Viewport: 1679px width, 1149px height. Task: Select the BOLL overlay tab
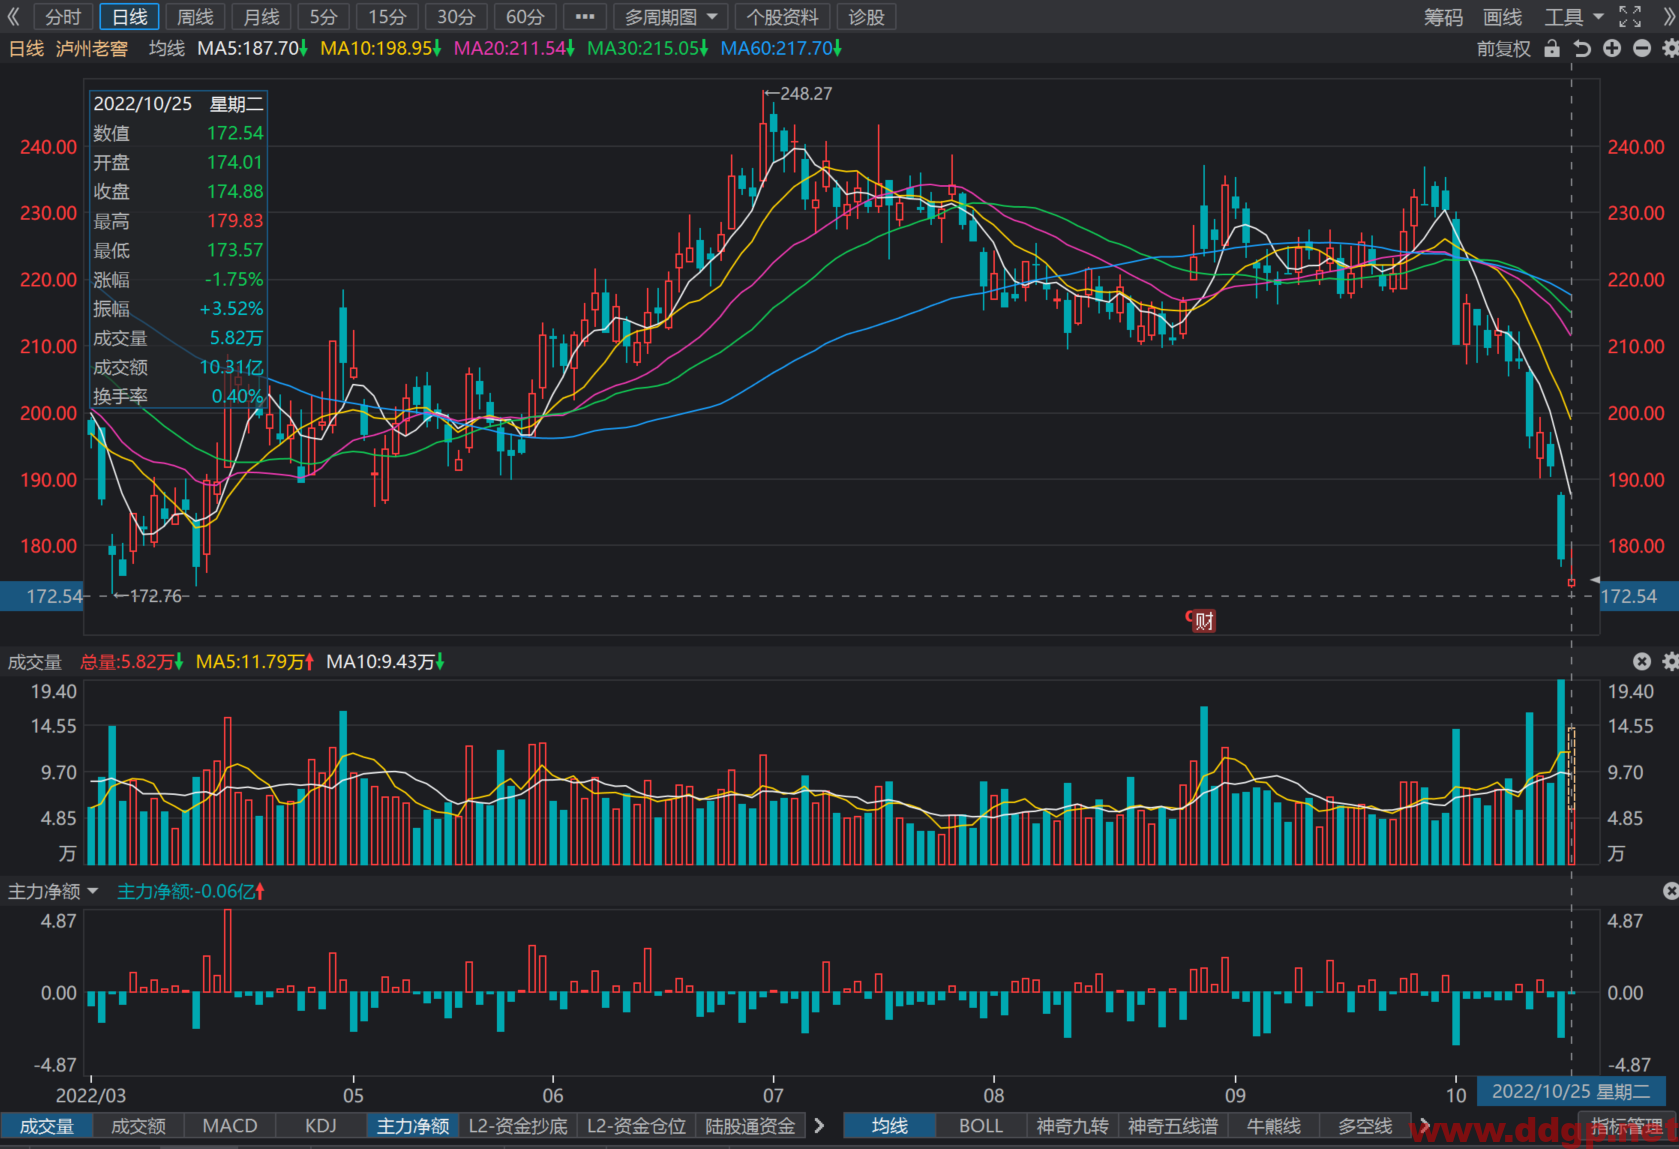(x=981, y=1126)
